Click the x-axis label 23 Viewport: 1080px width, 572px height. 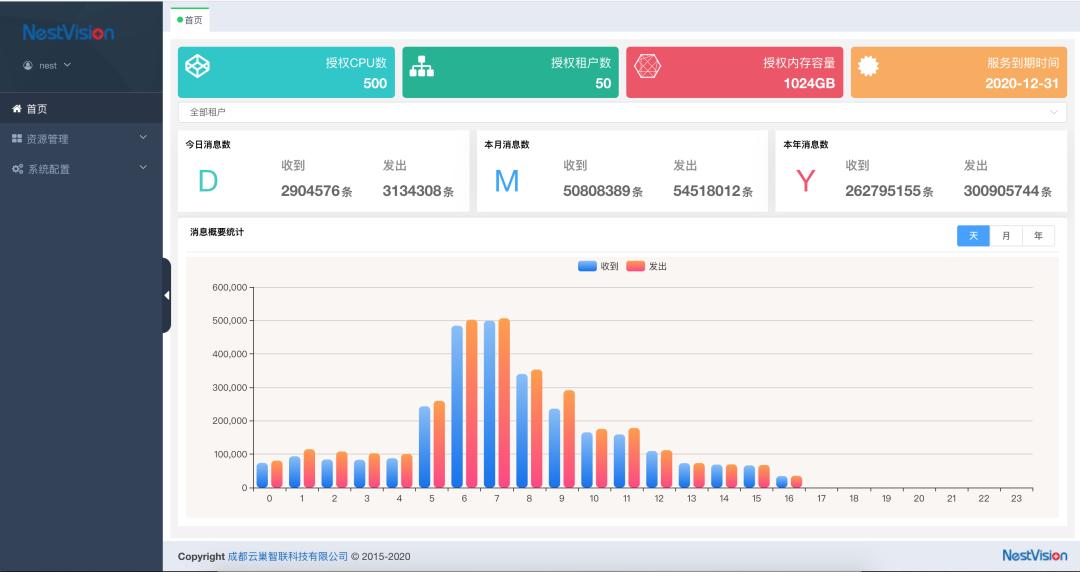tap(1016, 498)
